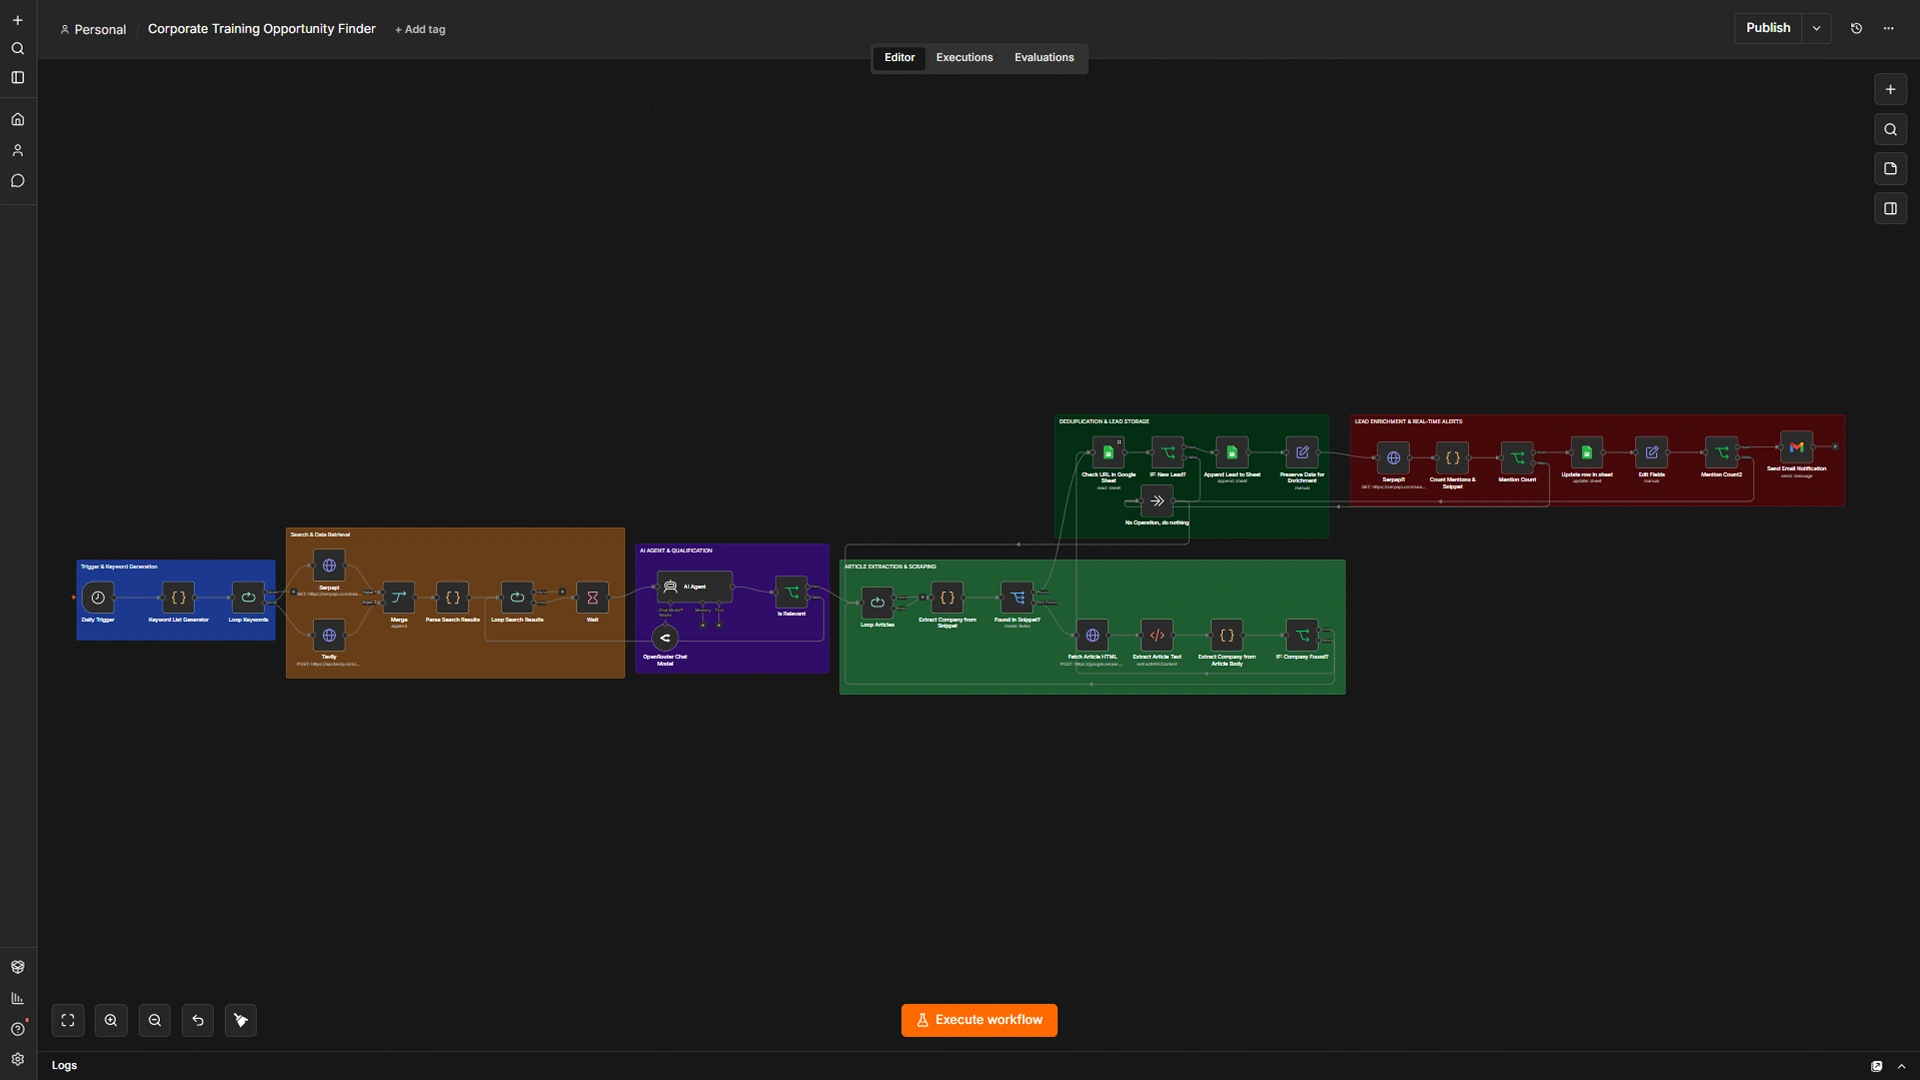Select the Wait node
The height and width of the screenshot is (1080, 1920).
click(x=592, y=597)
